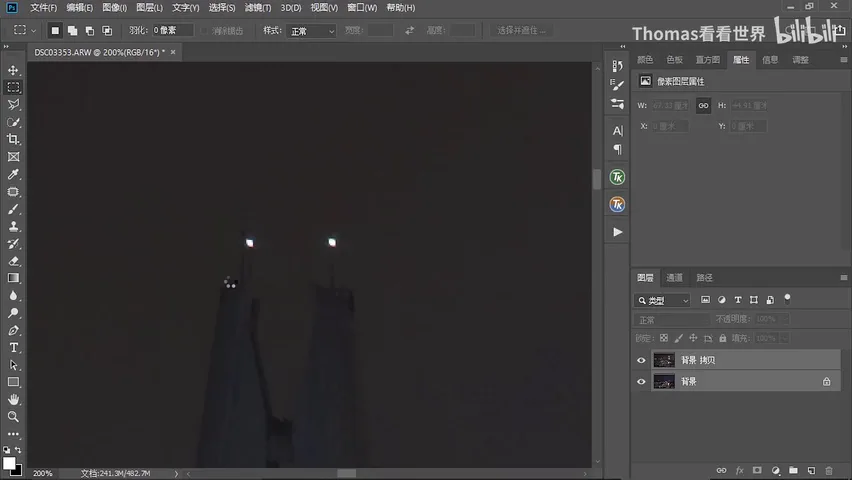Open the orange TK panel icon
The width and height of the screenshot is (852, 480).
coord(617,204)
